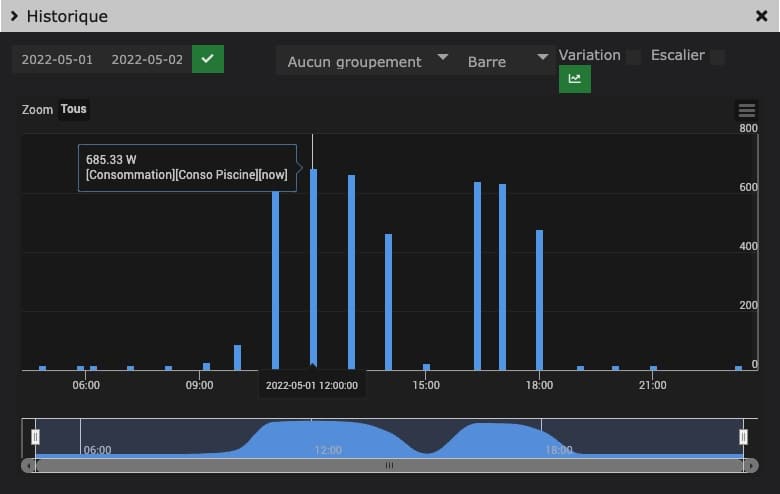Viewport: 780px width, 494px height.
Task: Click the 21:00 axis label
Action: (x=653, y=385)
